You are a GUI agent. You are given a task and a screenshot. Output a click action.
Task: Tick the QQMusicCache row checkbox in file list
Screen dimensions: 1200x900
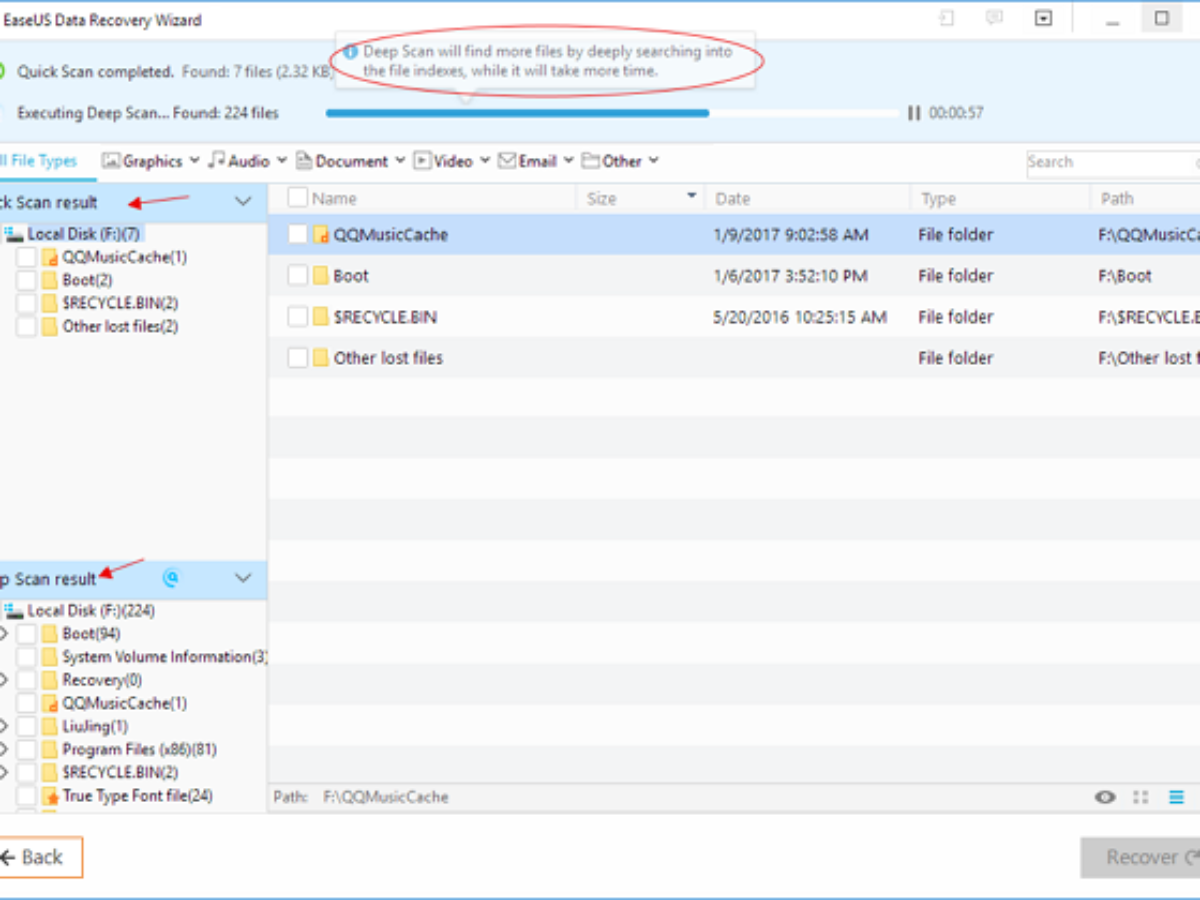tap(298, 235)
